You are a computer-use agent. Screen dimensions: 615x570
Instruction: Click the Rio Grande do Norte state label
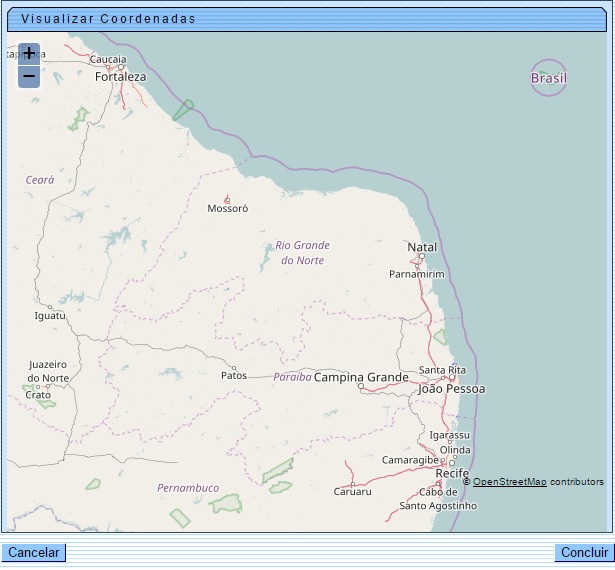coord(302,253)
